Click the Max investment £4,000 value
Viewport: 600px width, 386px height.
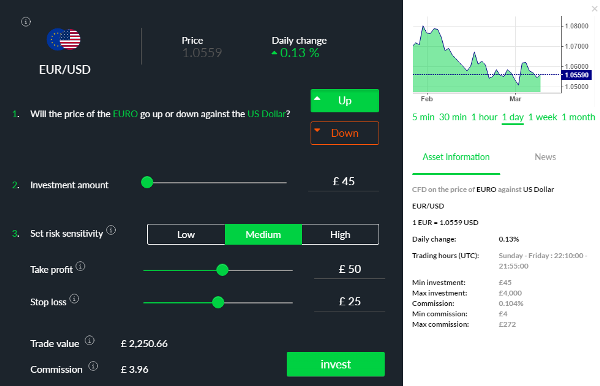click(510, 293)
